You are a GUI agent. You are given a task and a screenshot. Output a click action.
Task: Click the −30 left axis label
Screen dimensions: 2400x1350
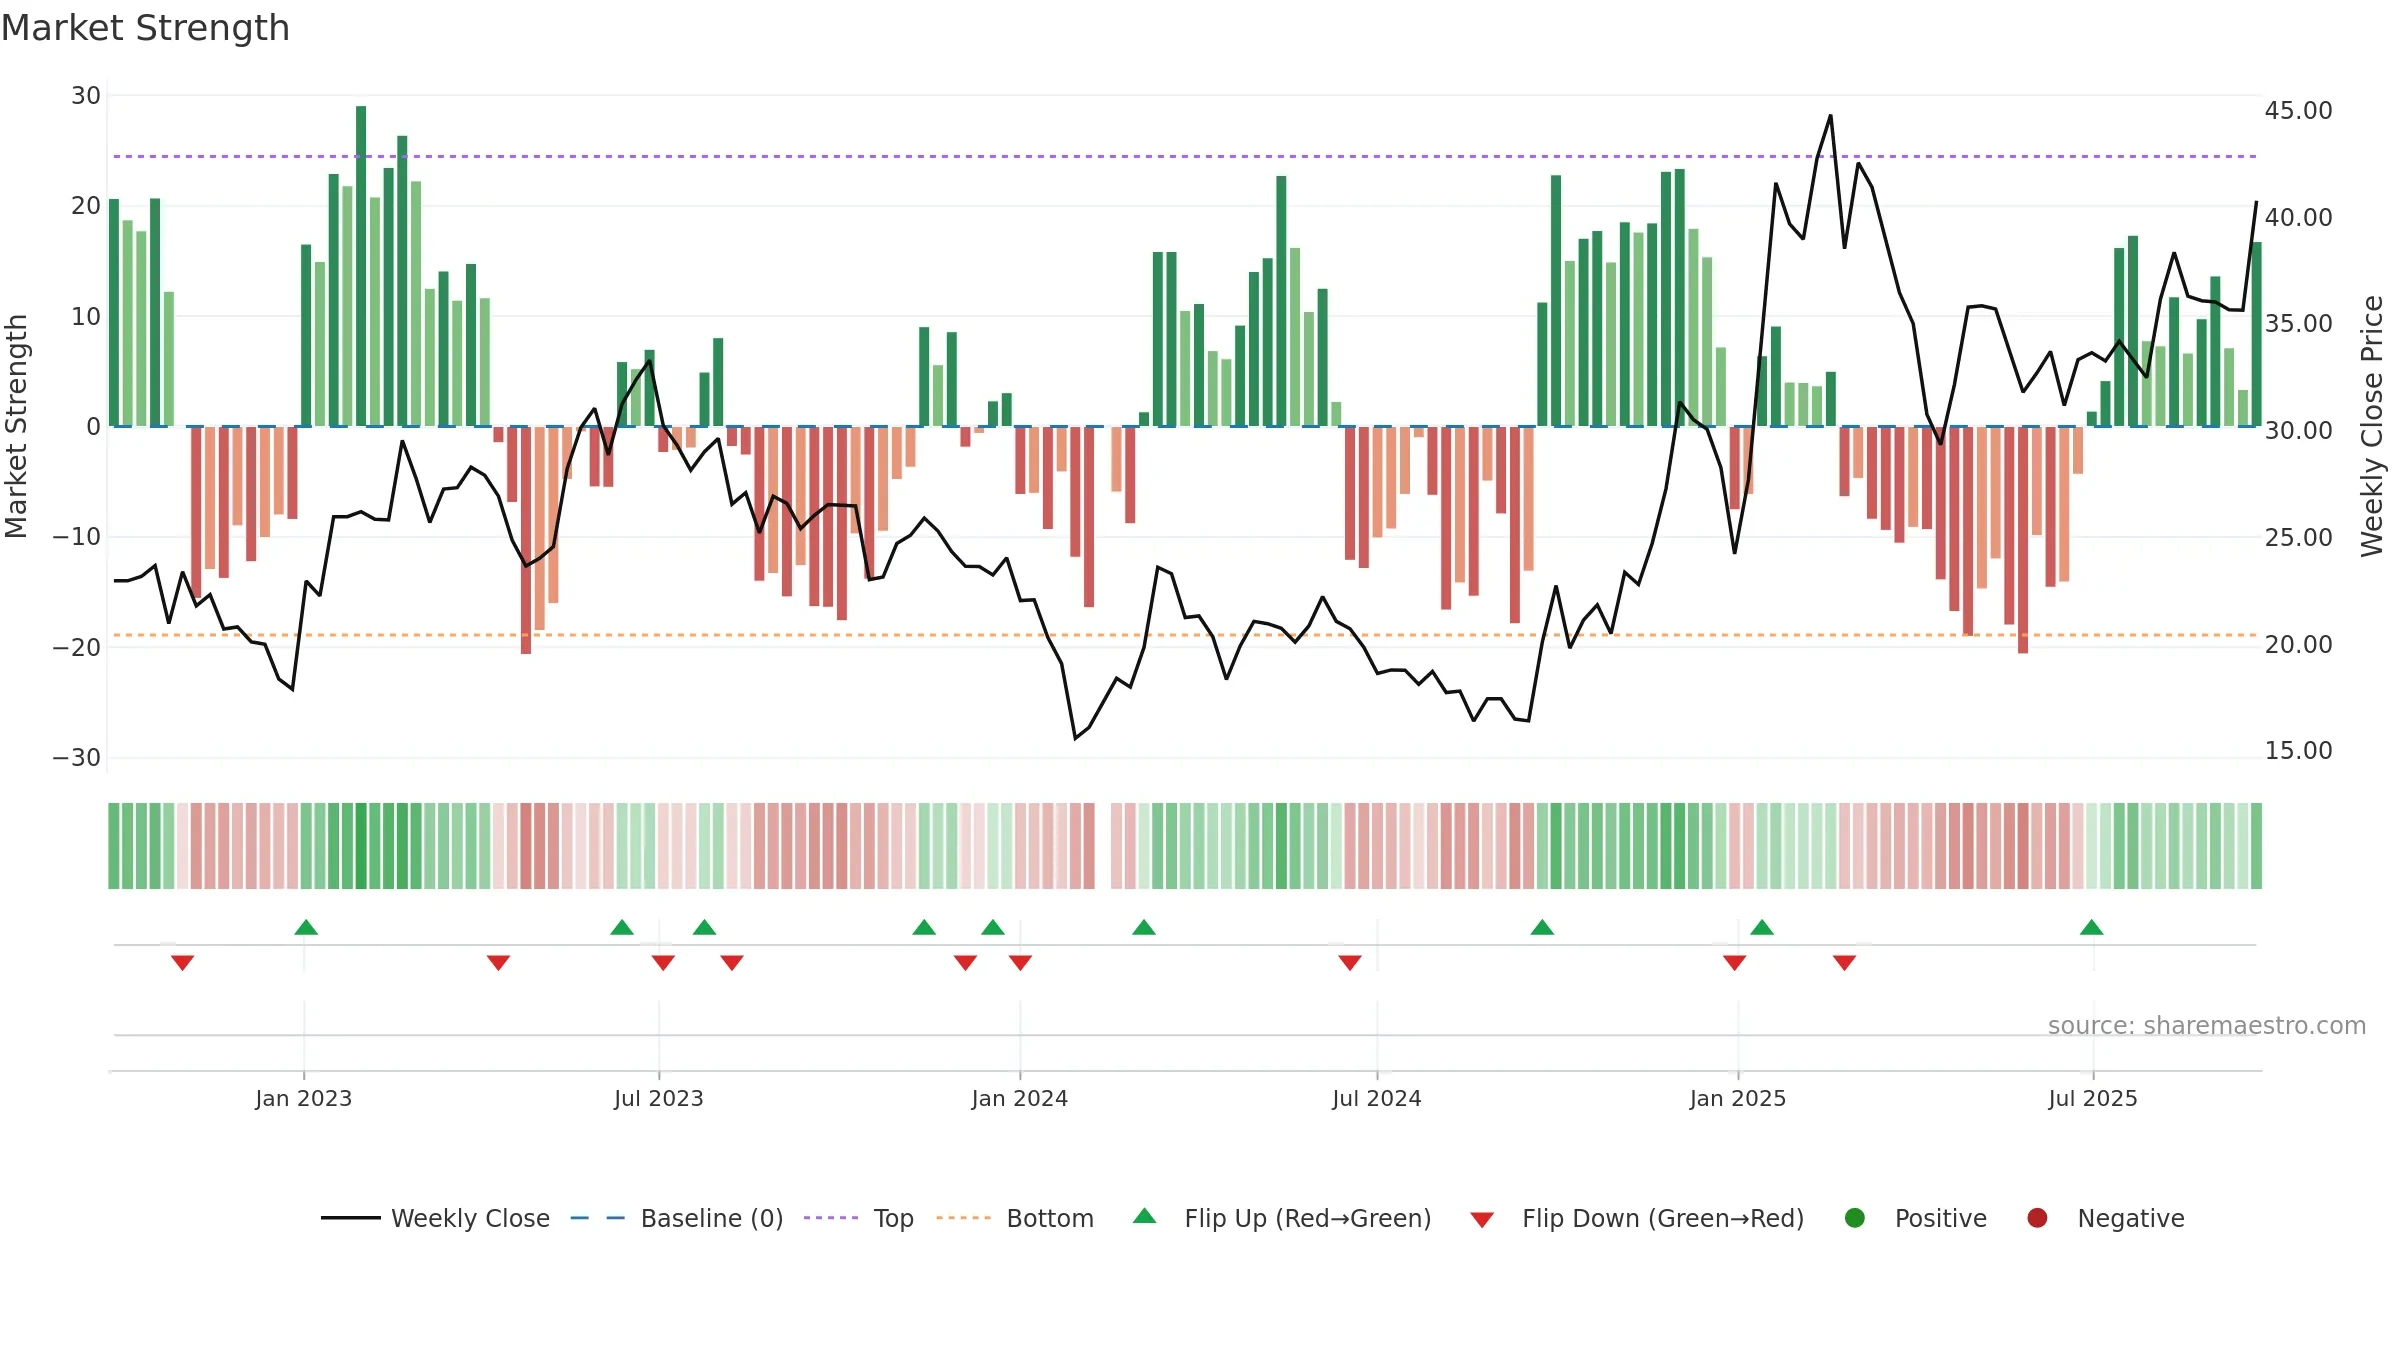click(x=77, y=757)
